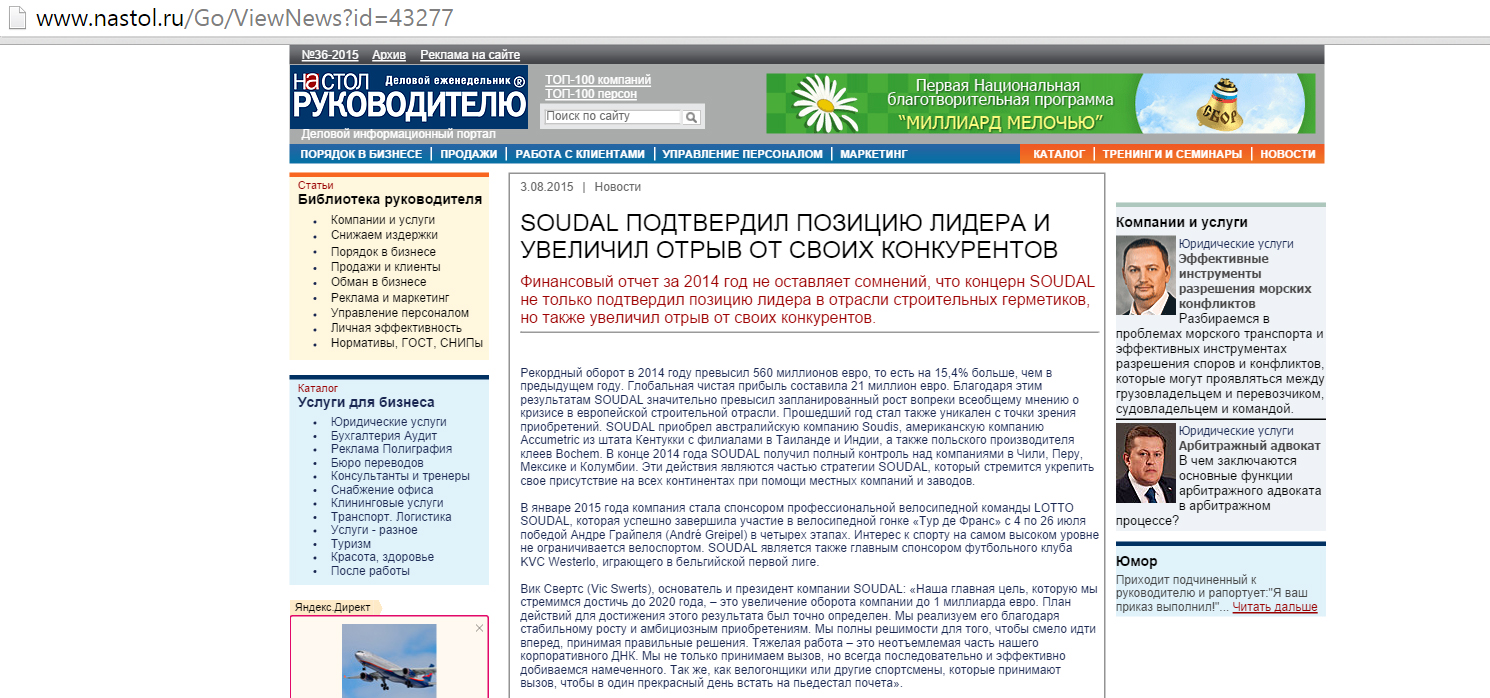1490x698 pixels.
Task: Open 'Реклама на сайте' link
Action: (470, 55)
